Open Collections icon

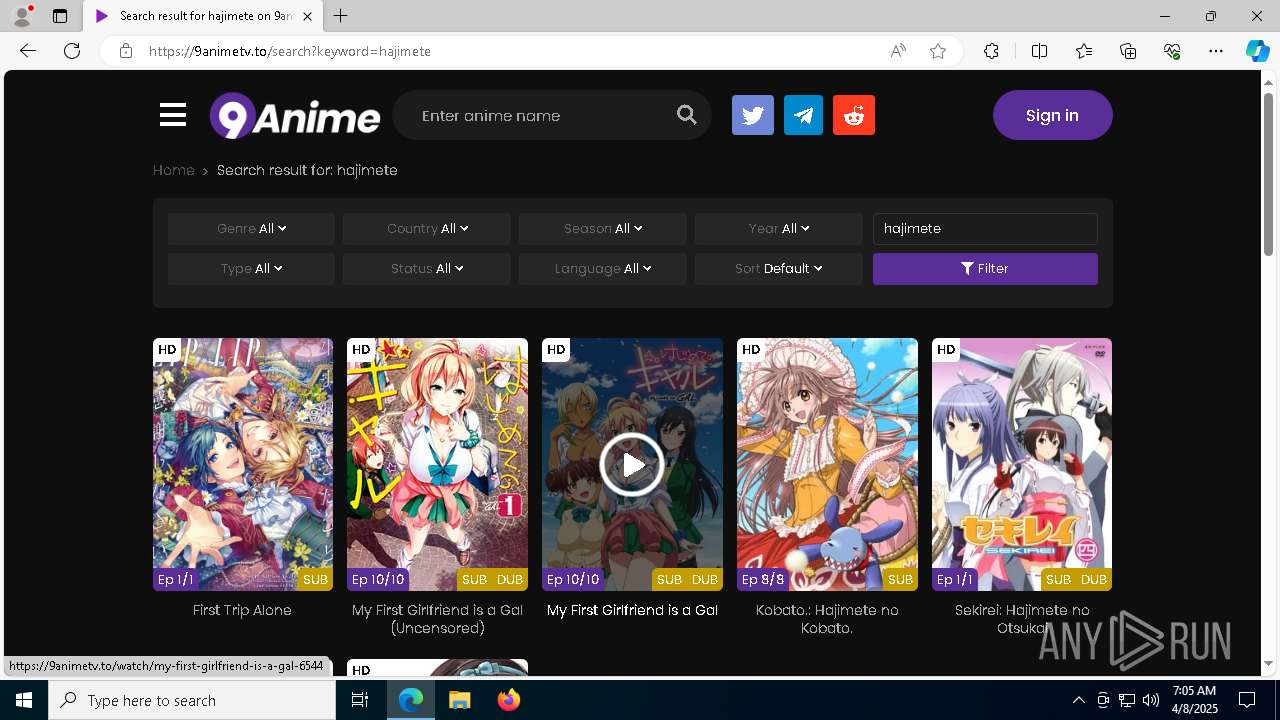(1128, 51)
